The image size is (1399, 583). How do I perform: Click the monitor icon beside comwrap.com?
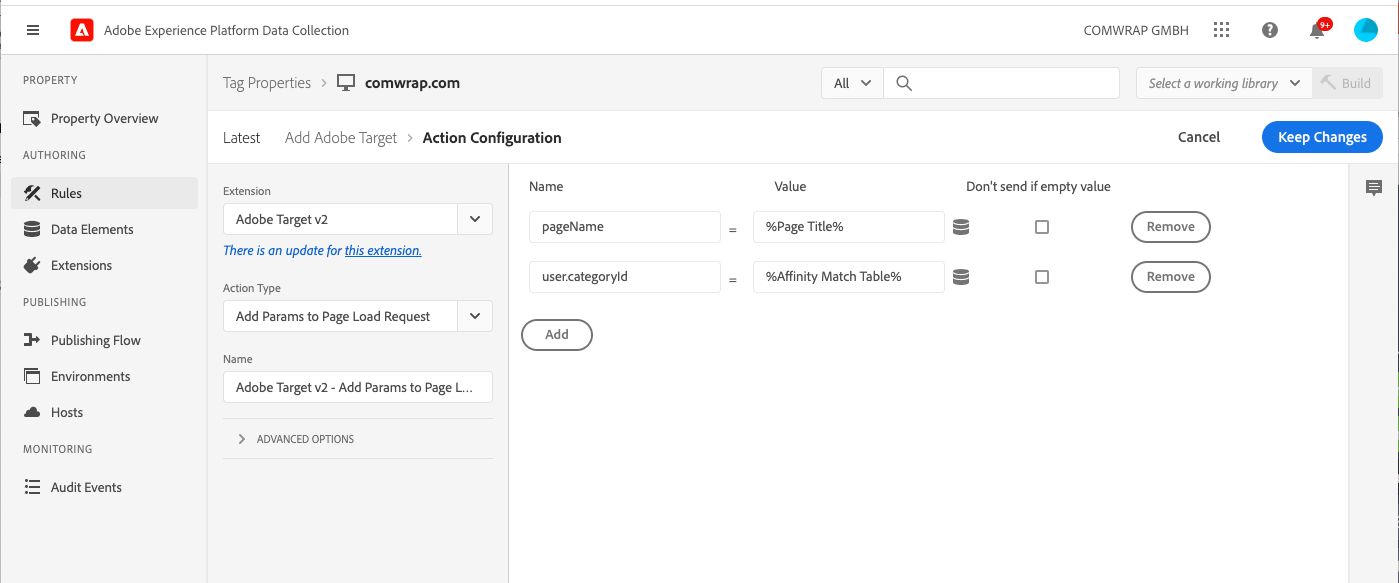point(346,83)
